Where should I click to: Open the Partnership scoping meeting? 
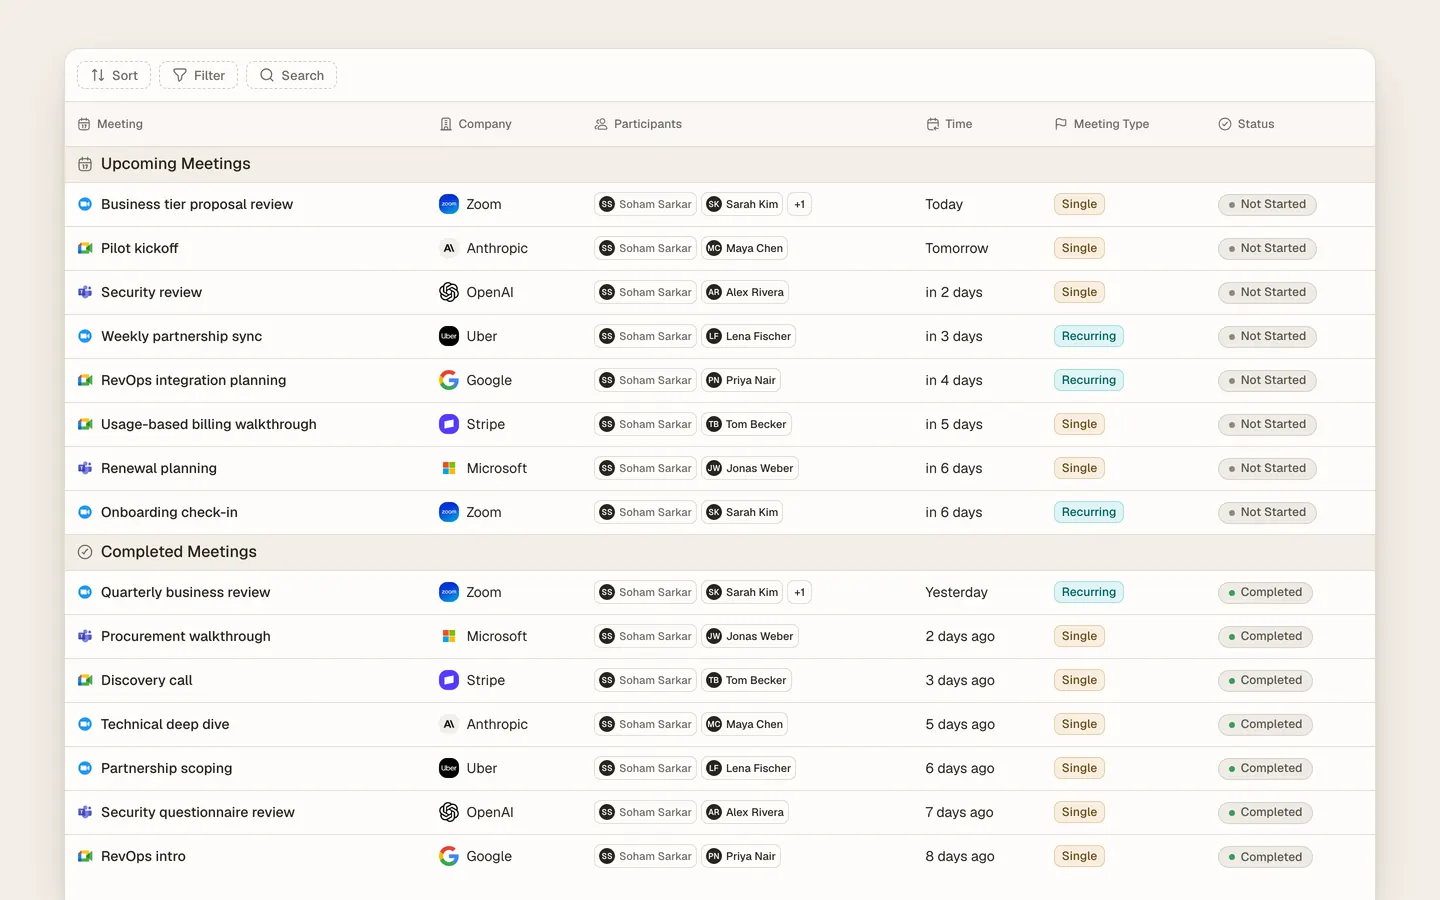click(x=166, y=768)
